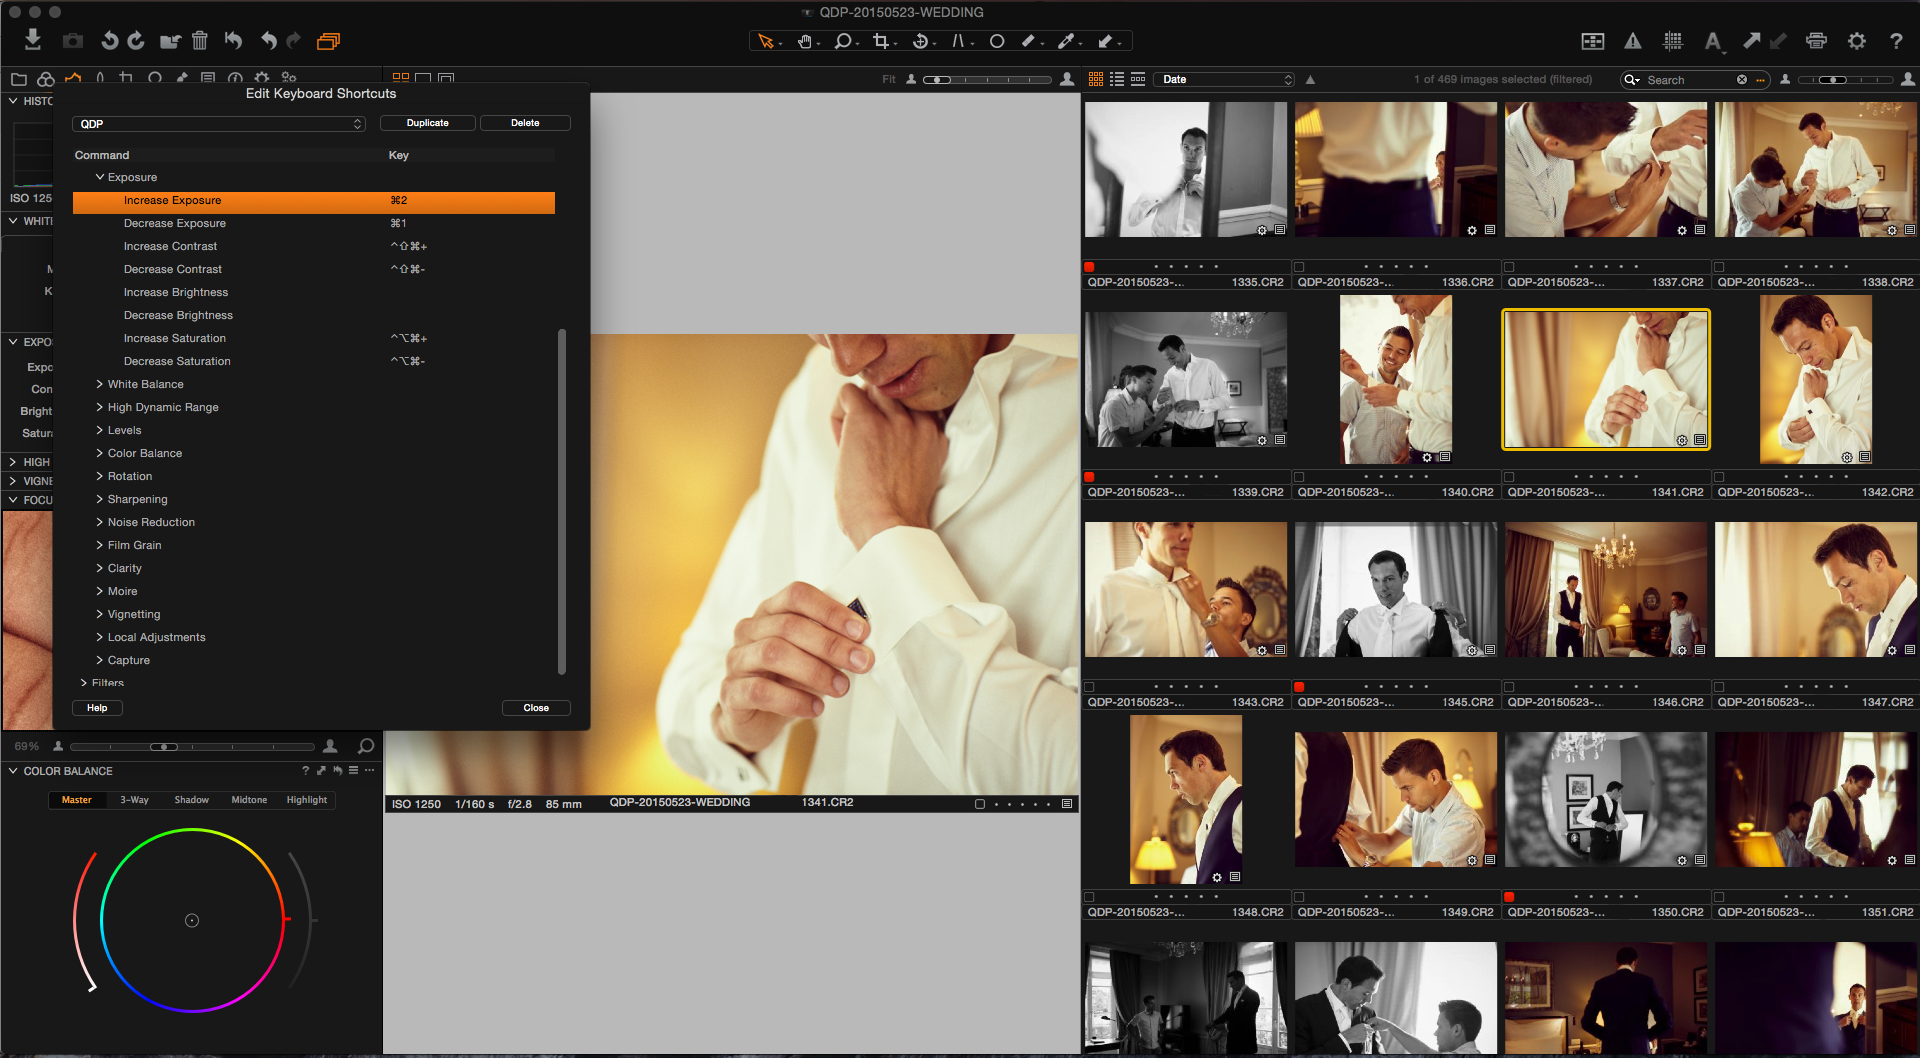The height and width of the screenshot is (1058, 1920).
Task: Rotate image left with counterclockwise icon
Action: (109, 41)
